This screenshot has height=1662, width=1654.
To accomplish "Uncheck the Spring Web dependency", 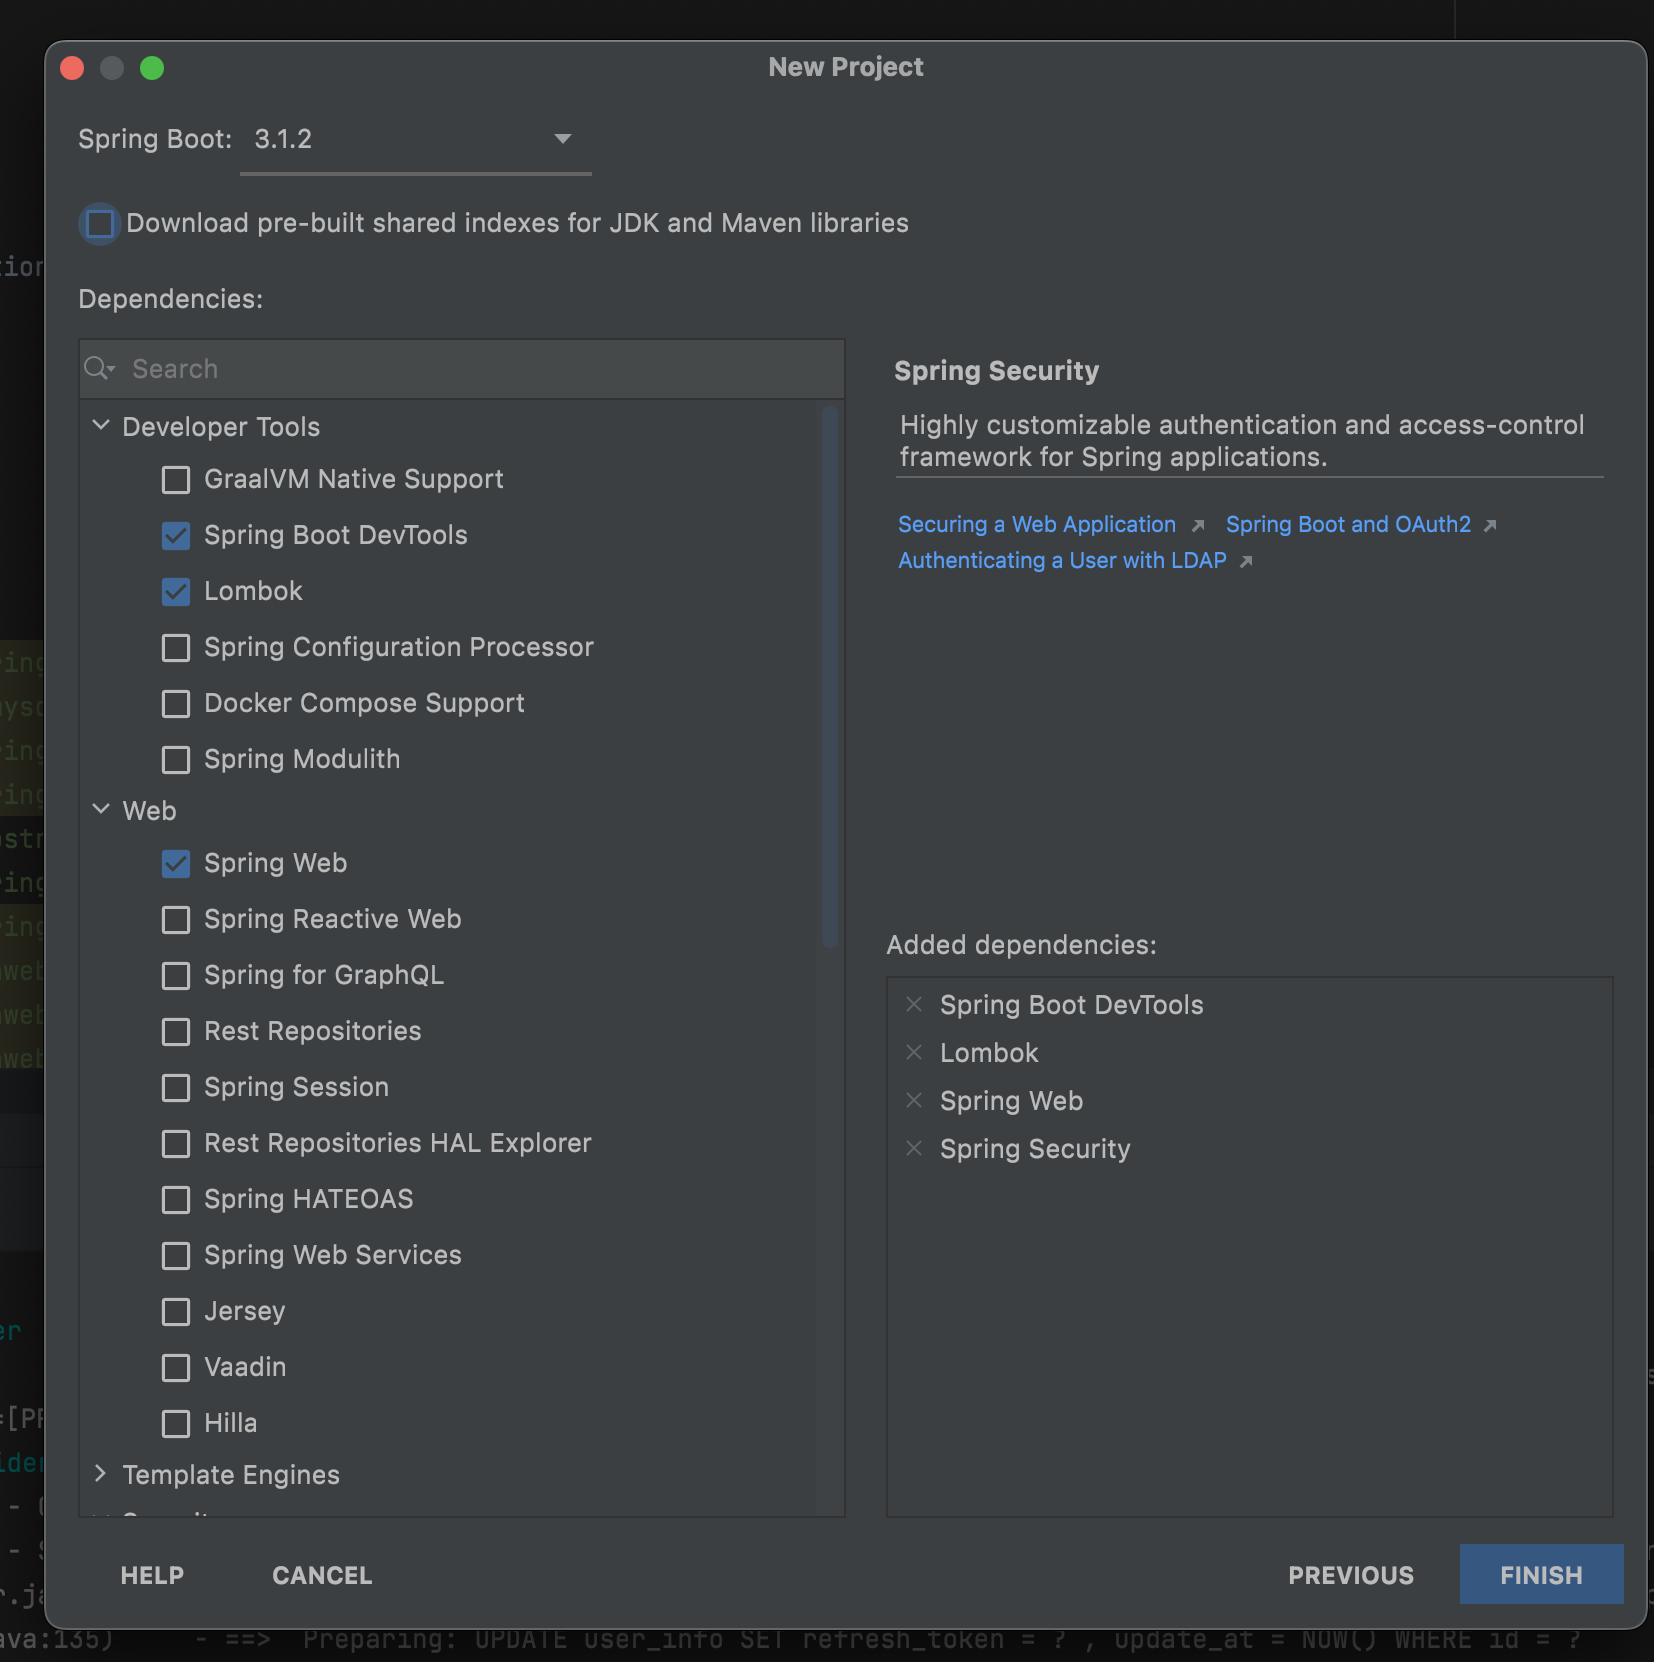I will click(x=176, y=864).
